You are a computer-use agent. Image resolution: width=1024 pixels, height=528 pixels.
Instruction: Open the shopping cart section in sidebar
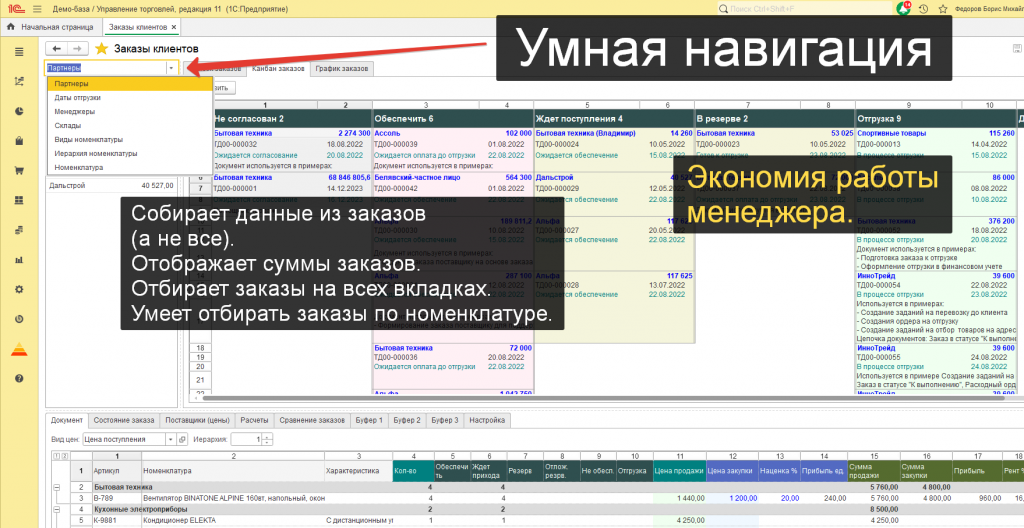(19, 171)
